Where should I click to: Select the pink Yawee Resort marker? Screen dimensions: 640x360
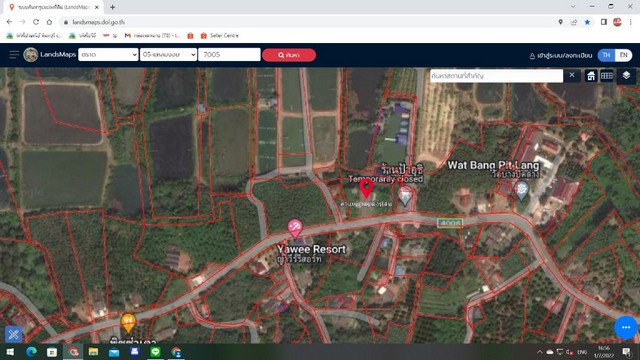pyautogui.click(x=295, y=228)
